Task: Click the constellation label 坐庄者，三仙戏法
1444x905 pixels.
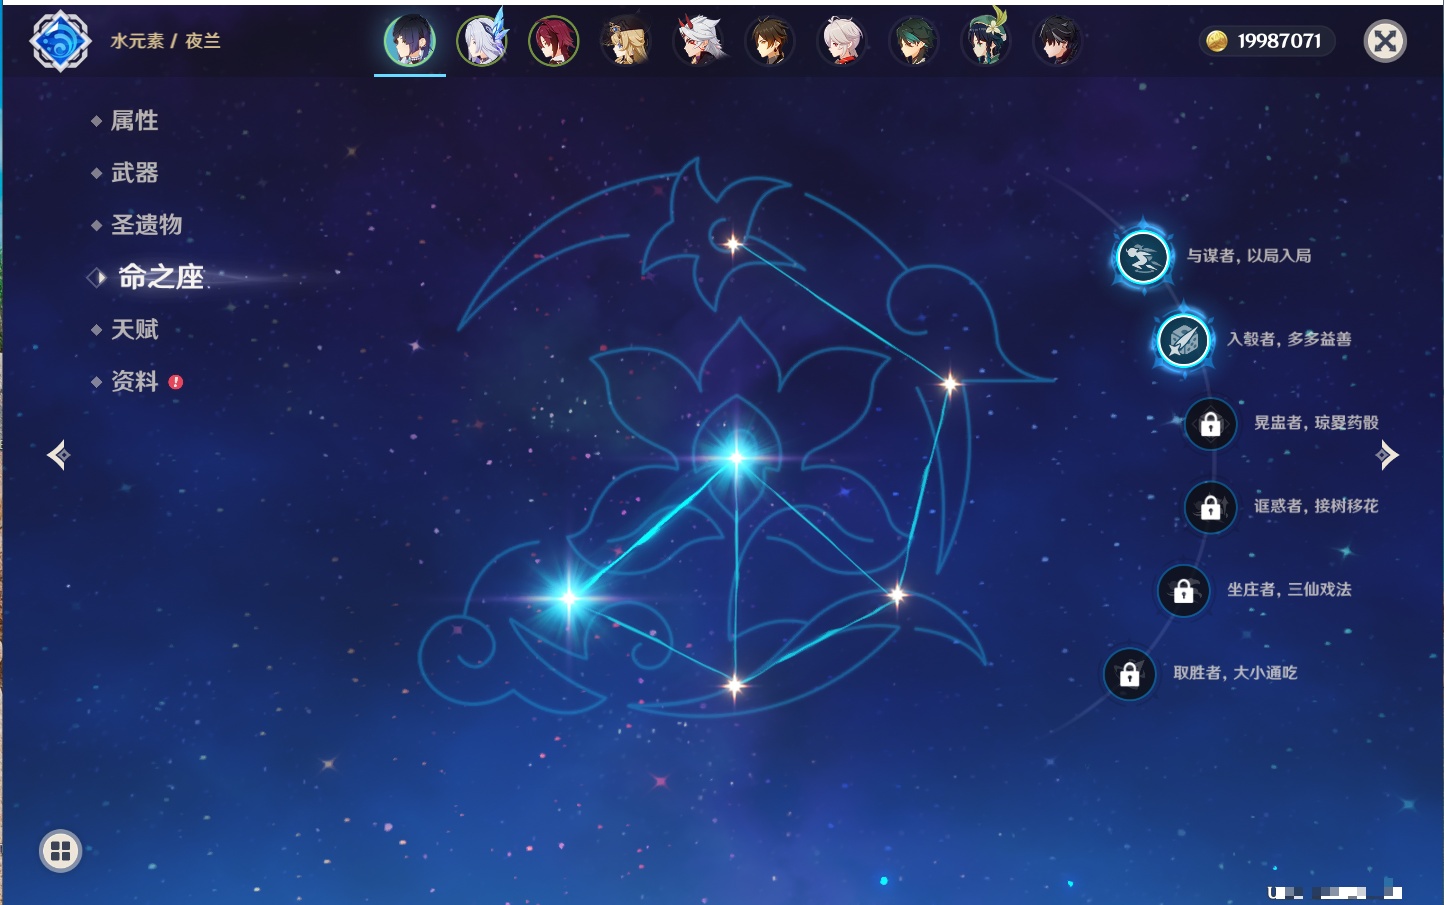Action: (1289, 590)
